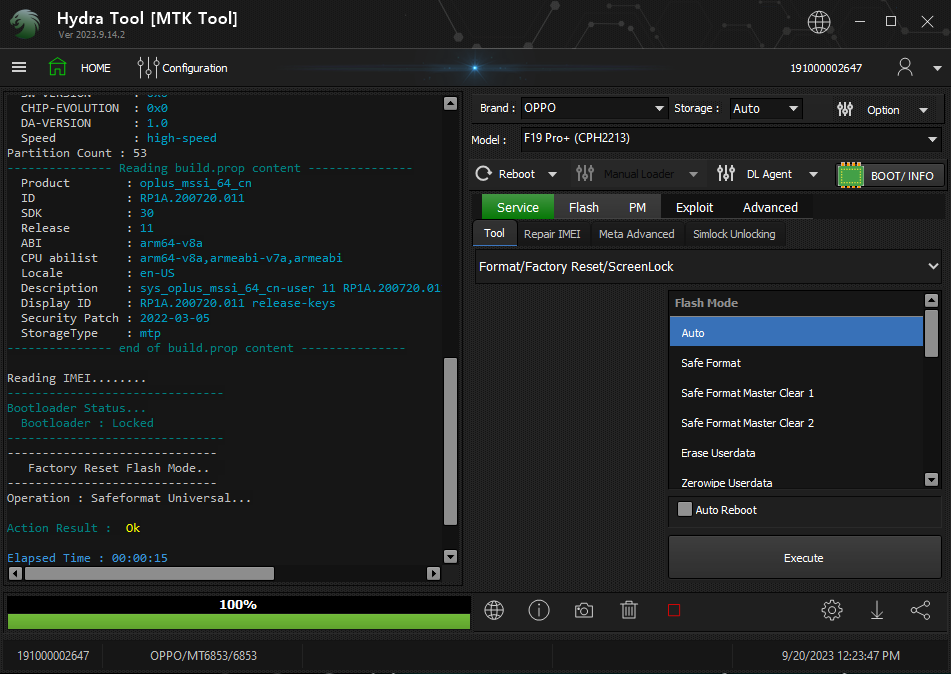This screenshot has width=951, height=674.
Task: Click log horizontal scroll right arrow
Action: point(433,573)
